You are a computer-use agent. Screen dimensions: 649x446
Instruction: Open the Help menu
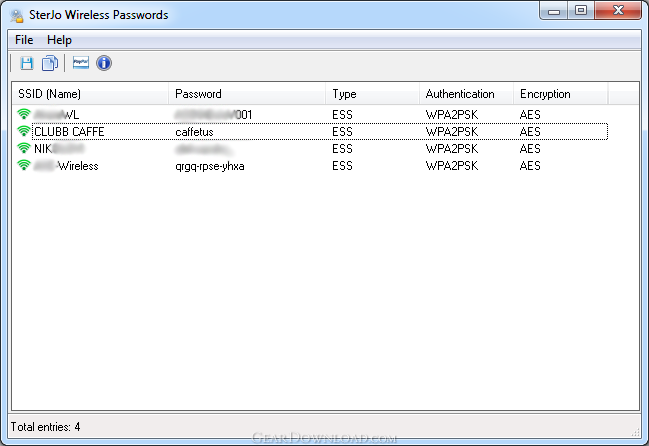(59, 40)
